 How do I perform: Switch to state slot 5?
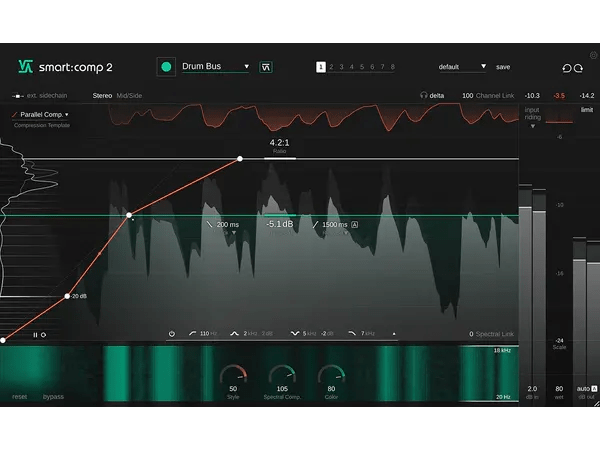pyautogui.click(x=362, y=67)
